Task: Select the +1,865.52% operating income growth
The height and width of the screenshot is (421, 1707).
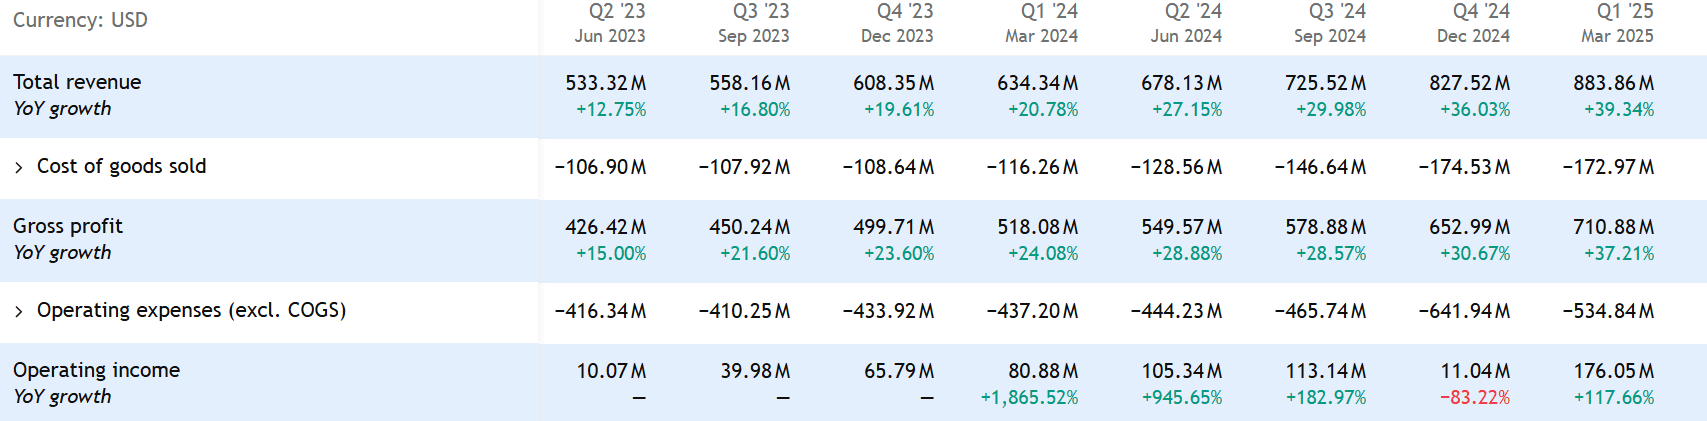Action: point(1029,398)
